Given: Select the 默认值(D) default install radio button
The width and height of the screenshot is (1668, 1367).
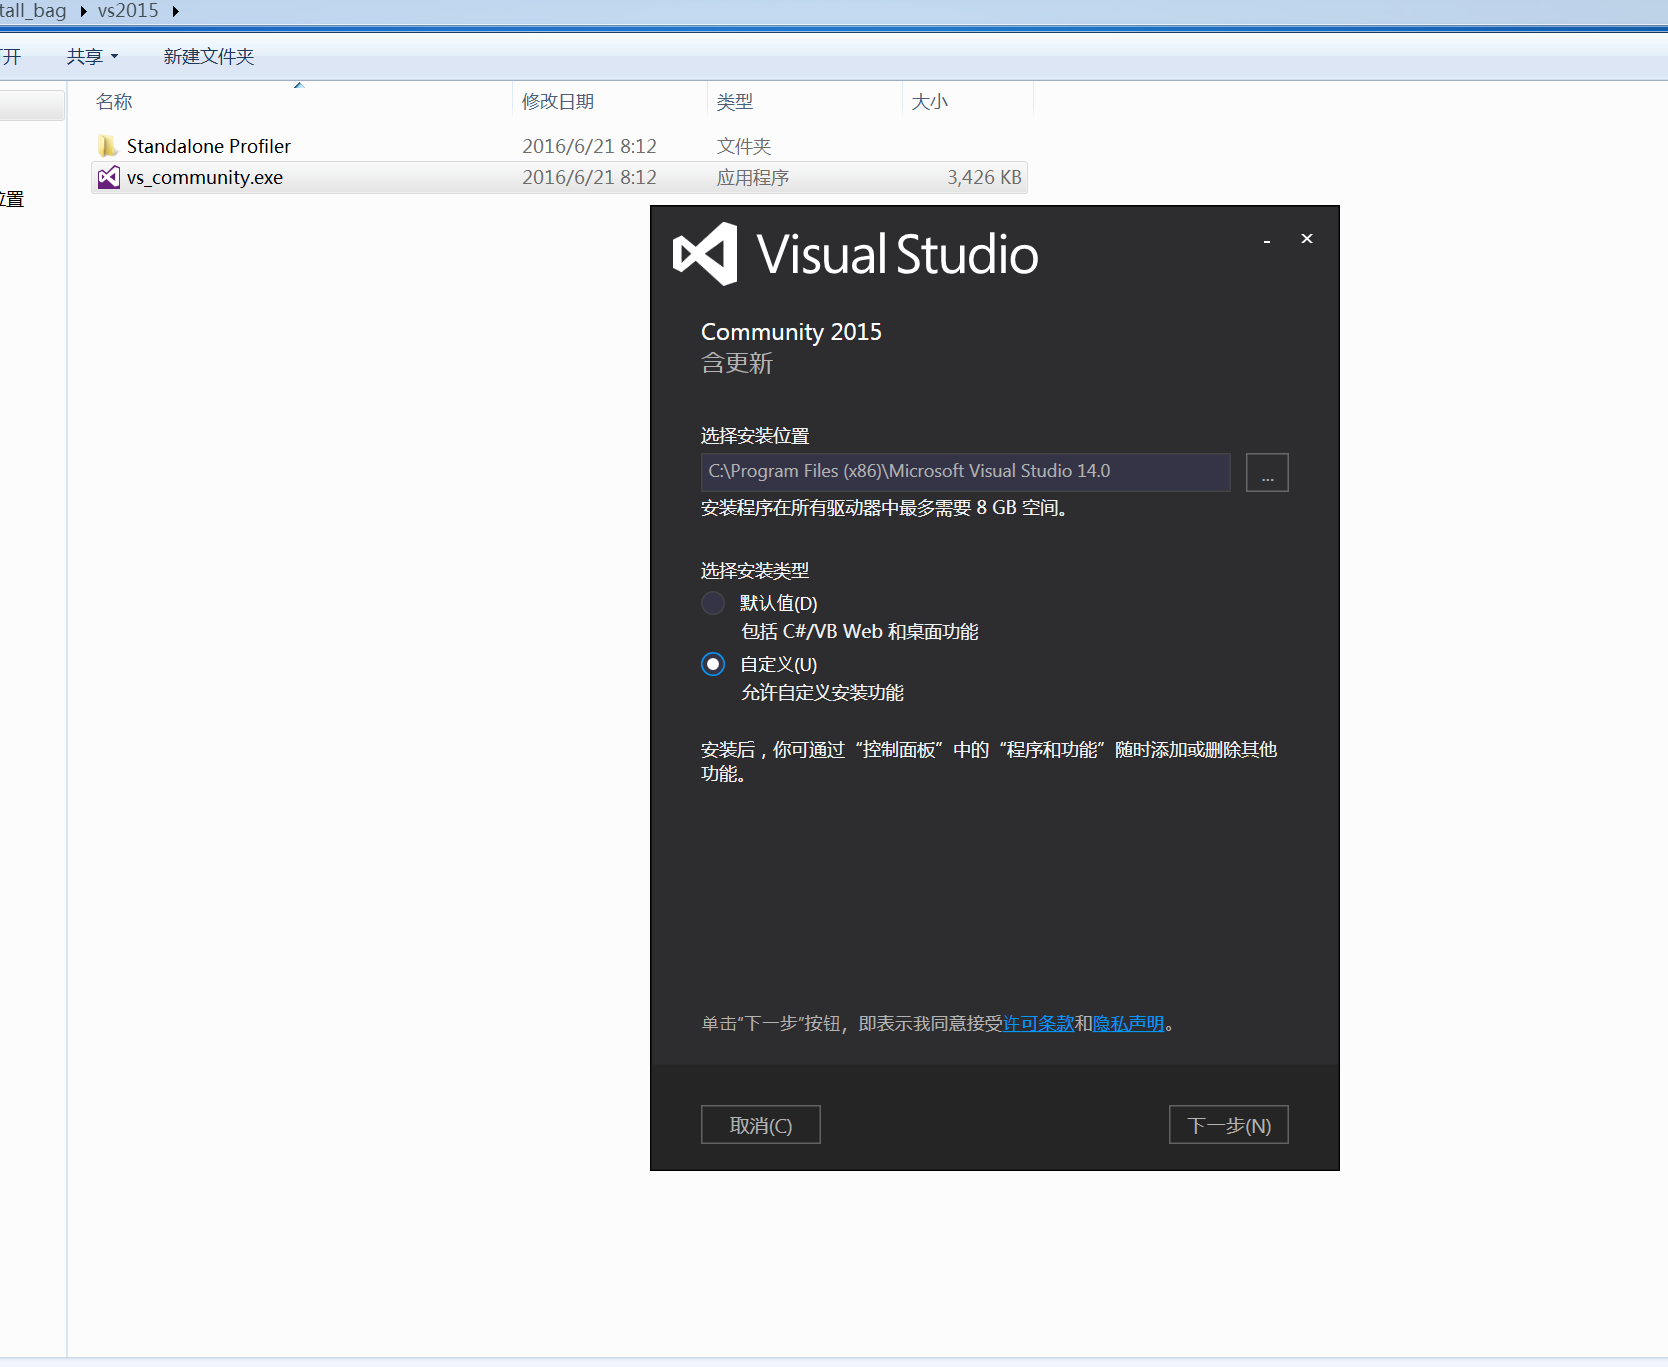Looking at the screenshot, I should coord(713,603).
